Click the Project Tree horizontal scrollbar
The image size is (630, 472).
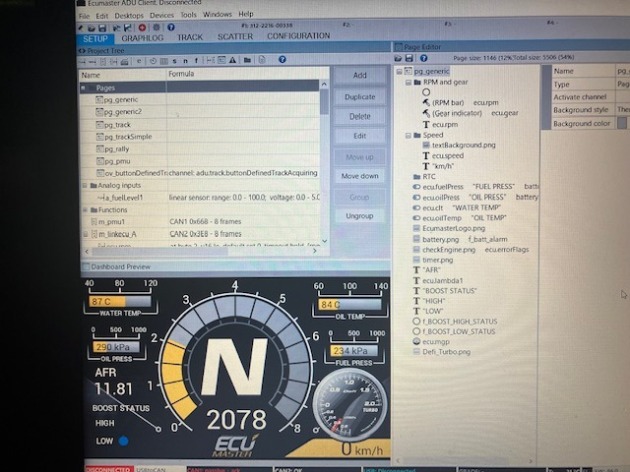pyautogui.click(x=160, y=251)
